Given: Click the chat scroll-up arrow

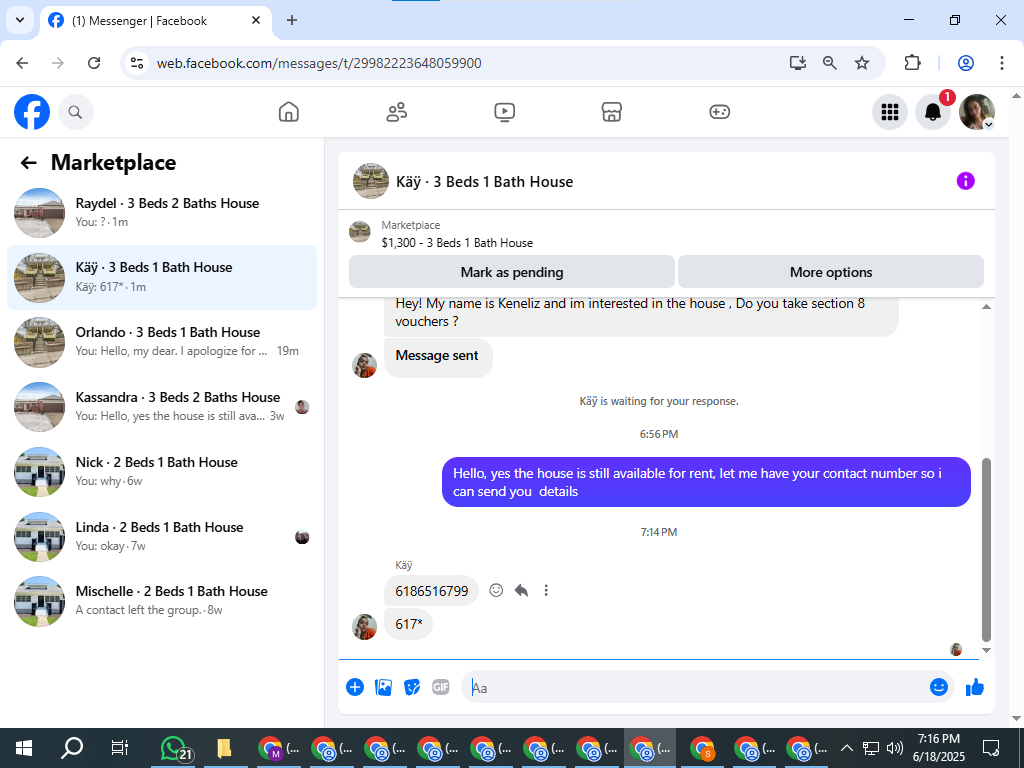Looking at the screenshot, I should [986, 306].
